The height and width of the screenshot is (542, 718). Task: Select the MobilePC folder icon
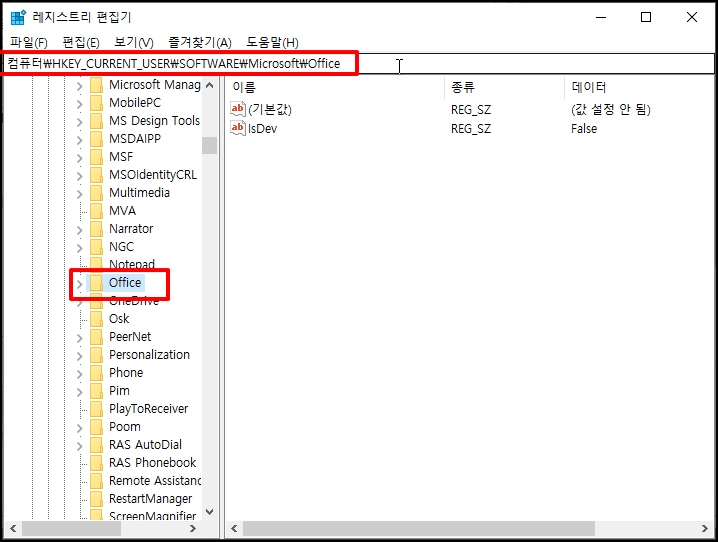coord(96,103)
